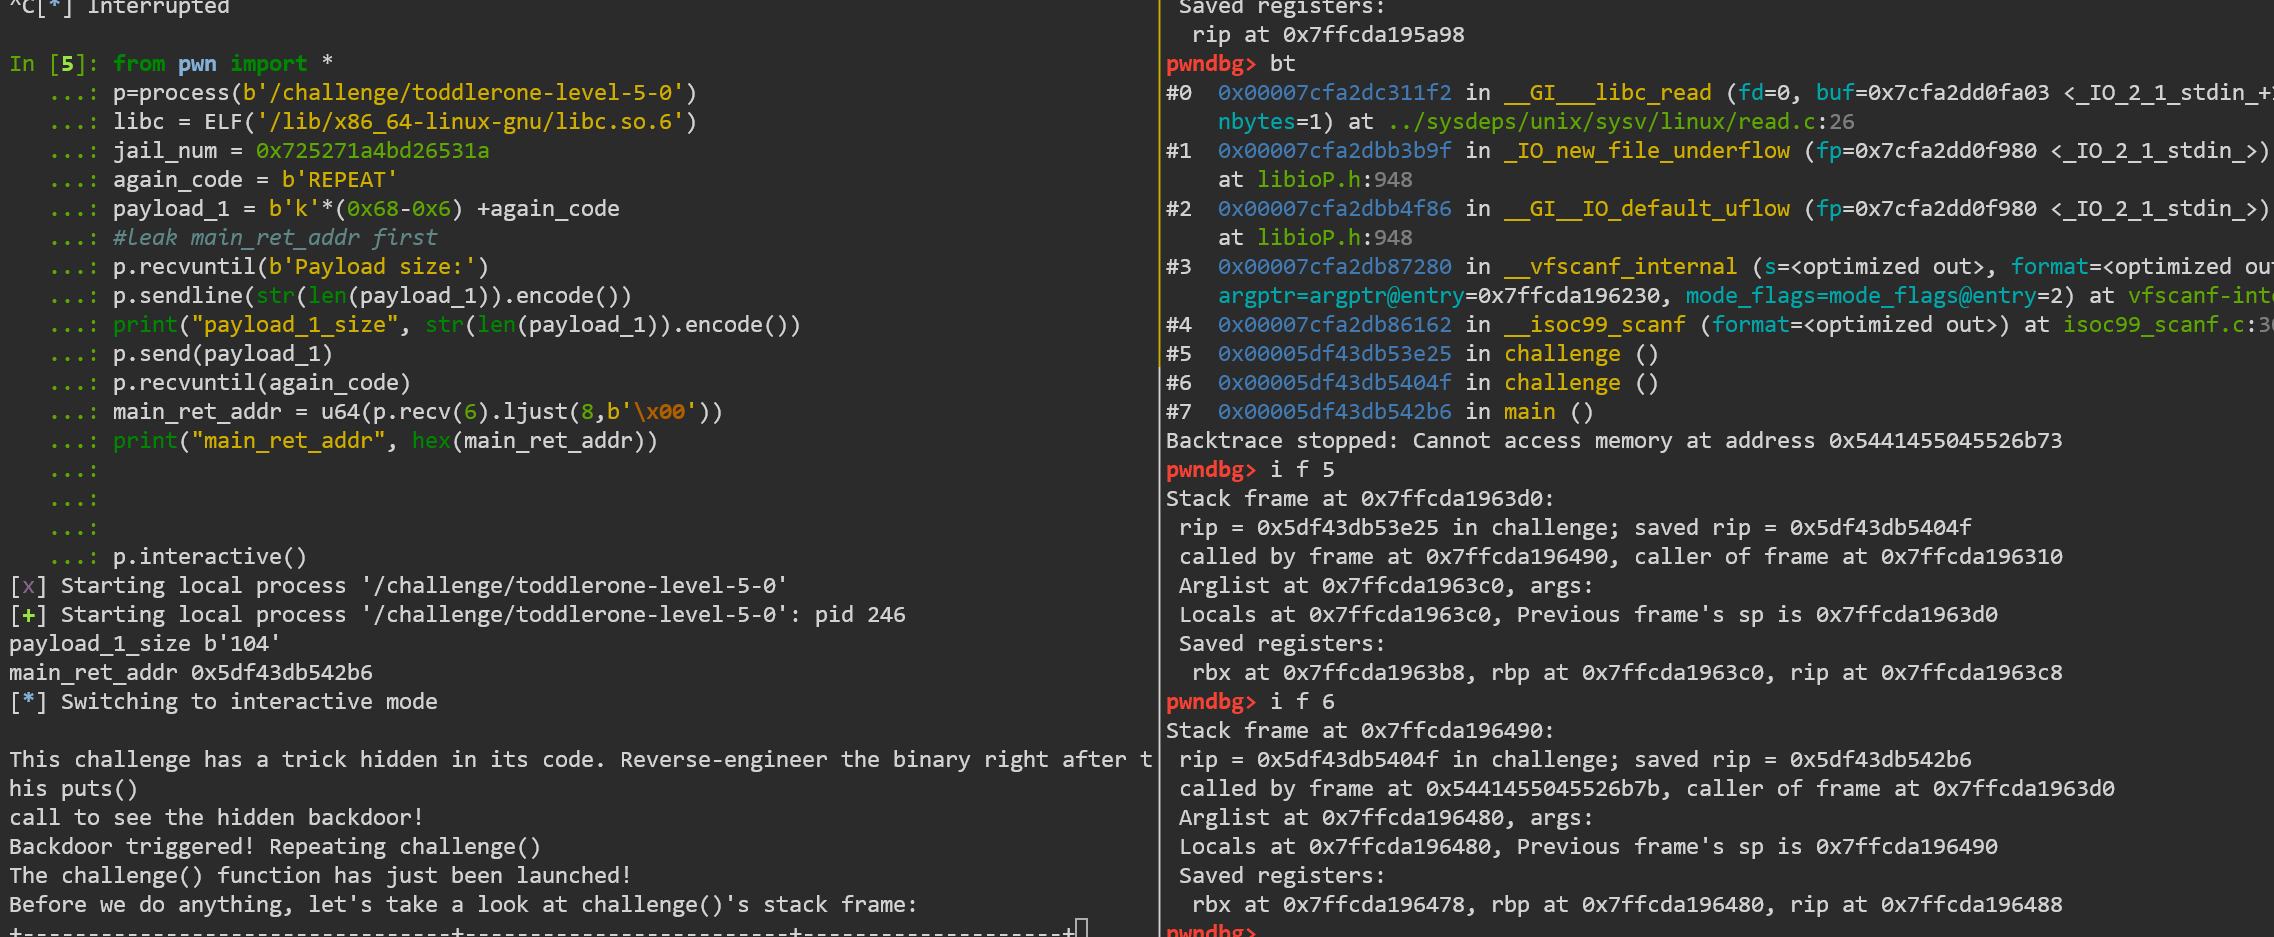Screen dimensions: 2274x937
Task: Click the payload_1 = b'k'*(0x68-0x6) line
Action: 366,209
